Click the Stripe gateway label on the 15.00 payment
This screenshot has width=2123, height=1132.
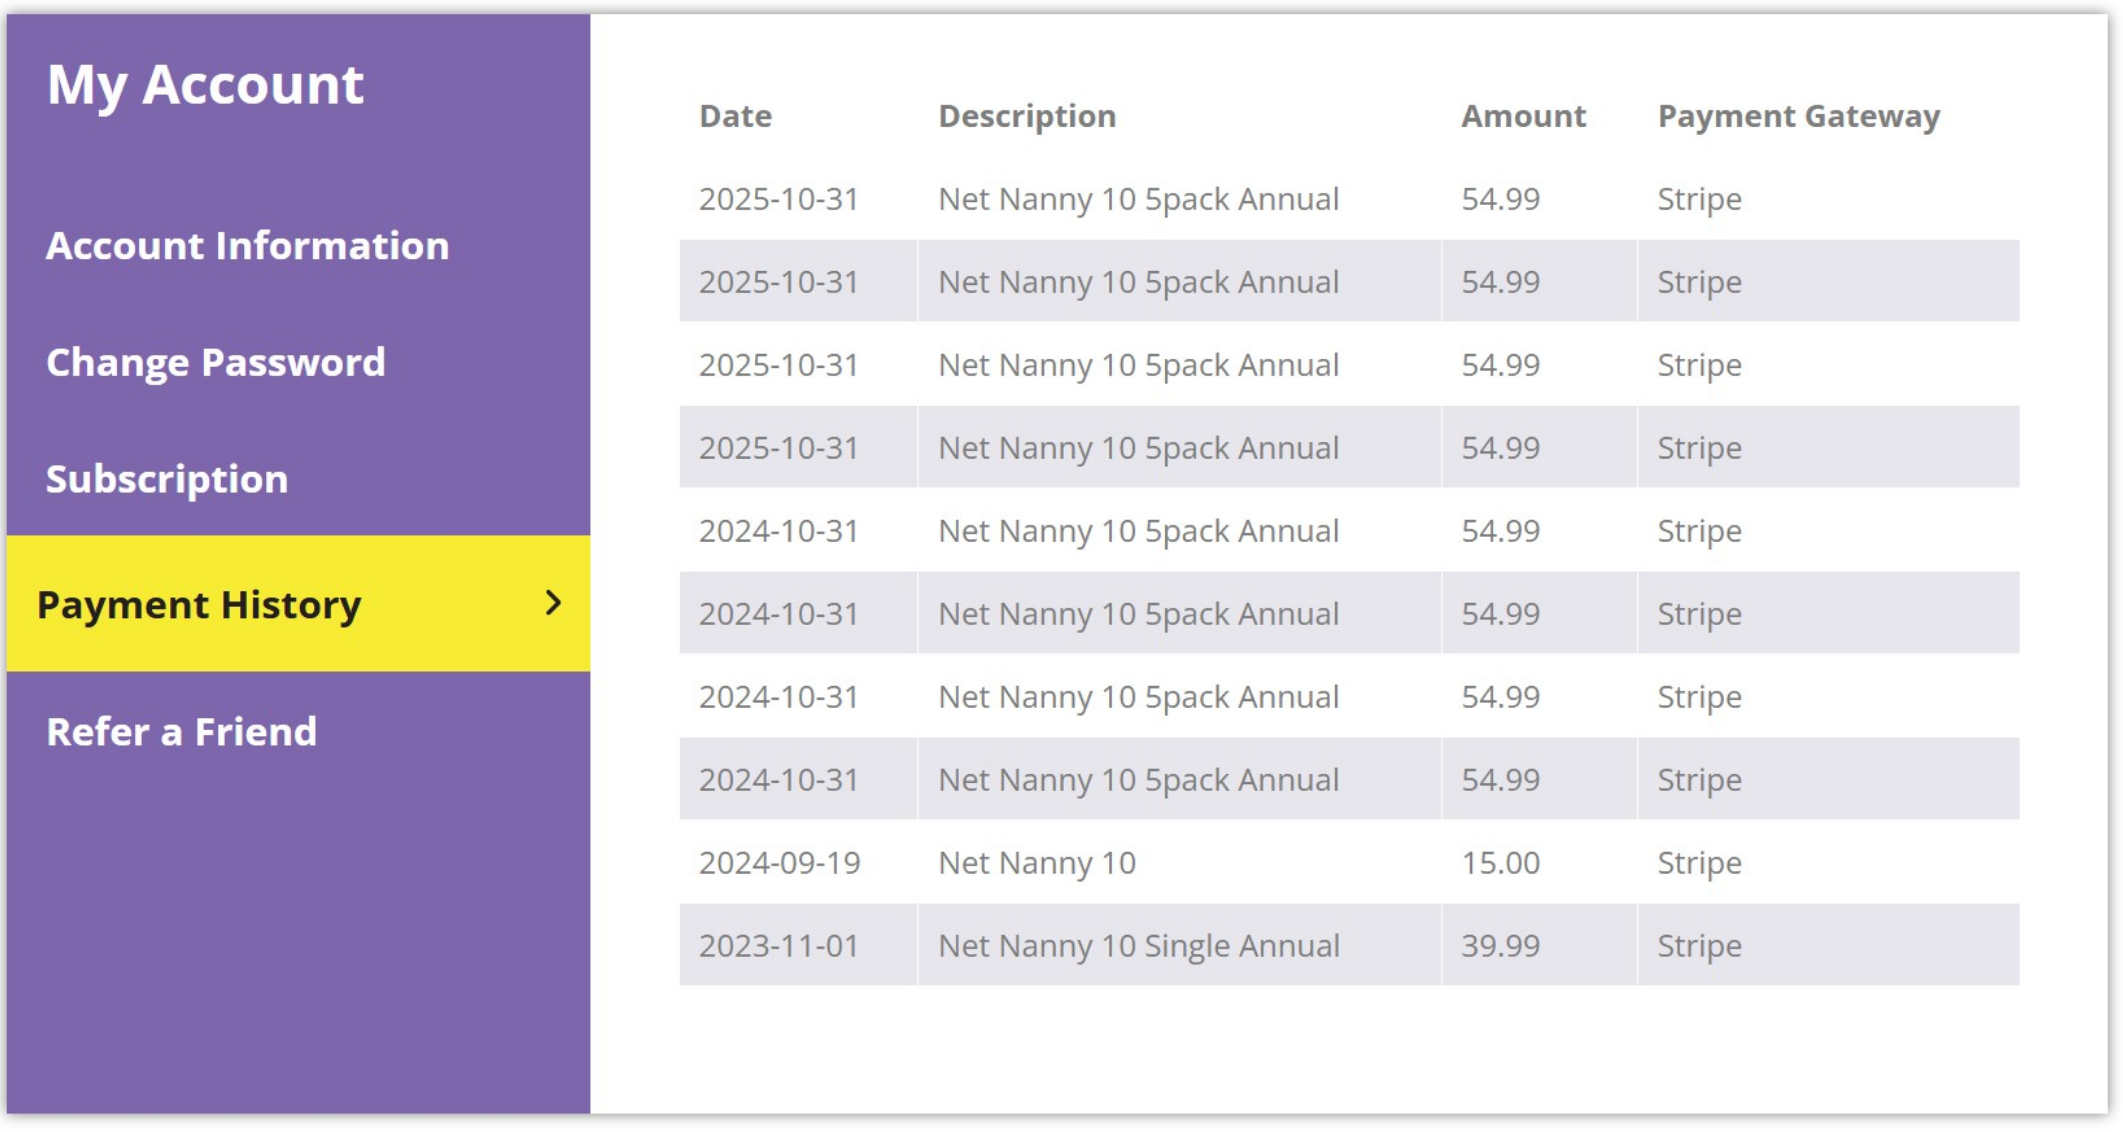[x=1699, y=862]
